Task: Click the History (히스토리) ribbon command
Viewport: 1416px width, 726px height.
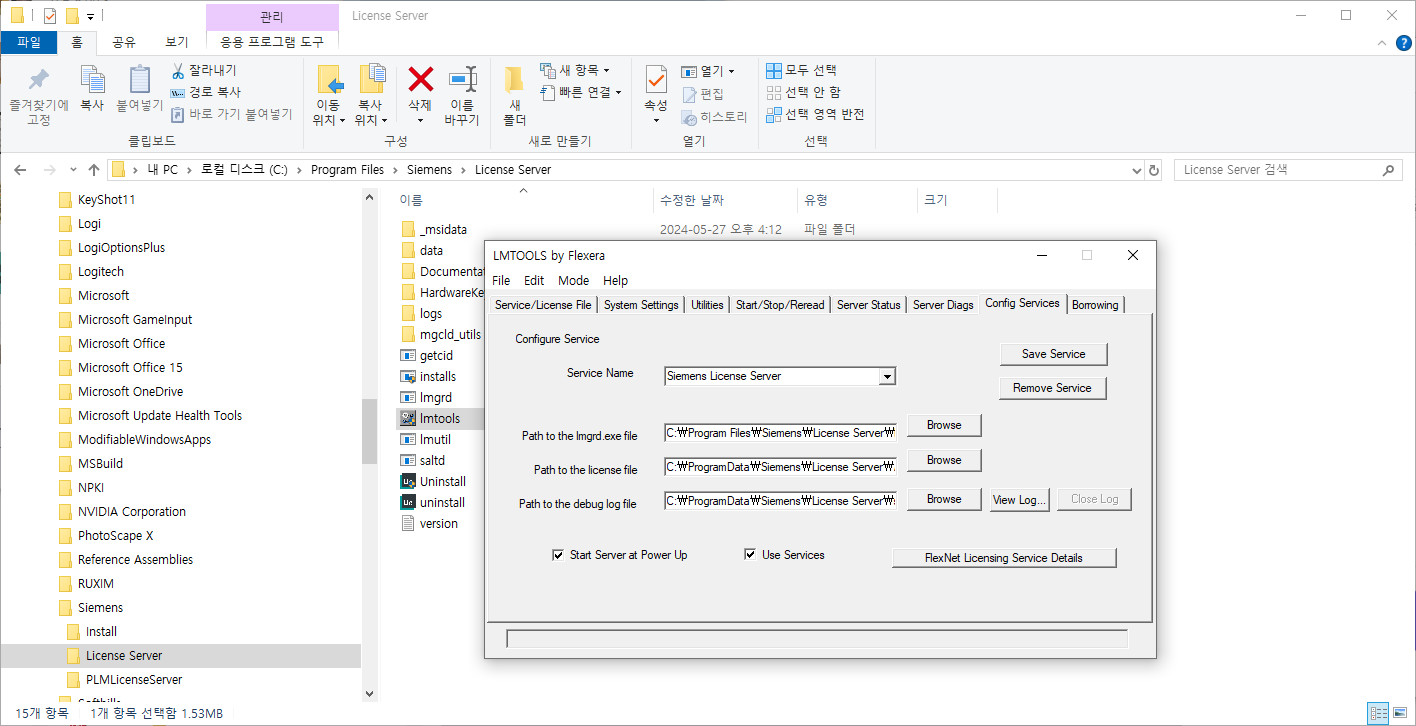Action: pyautogui.click(x=715, y=117)
